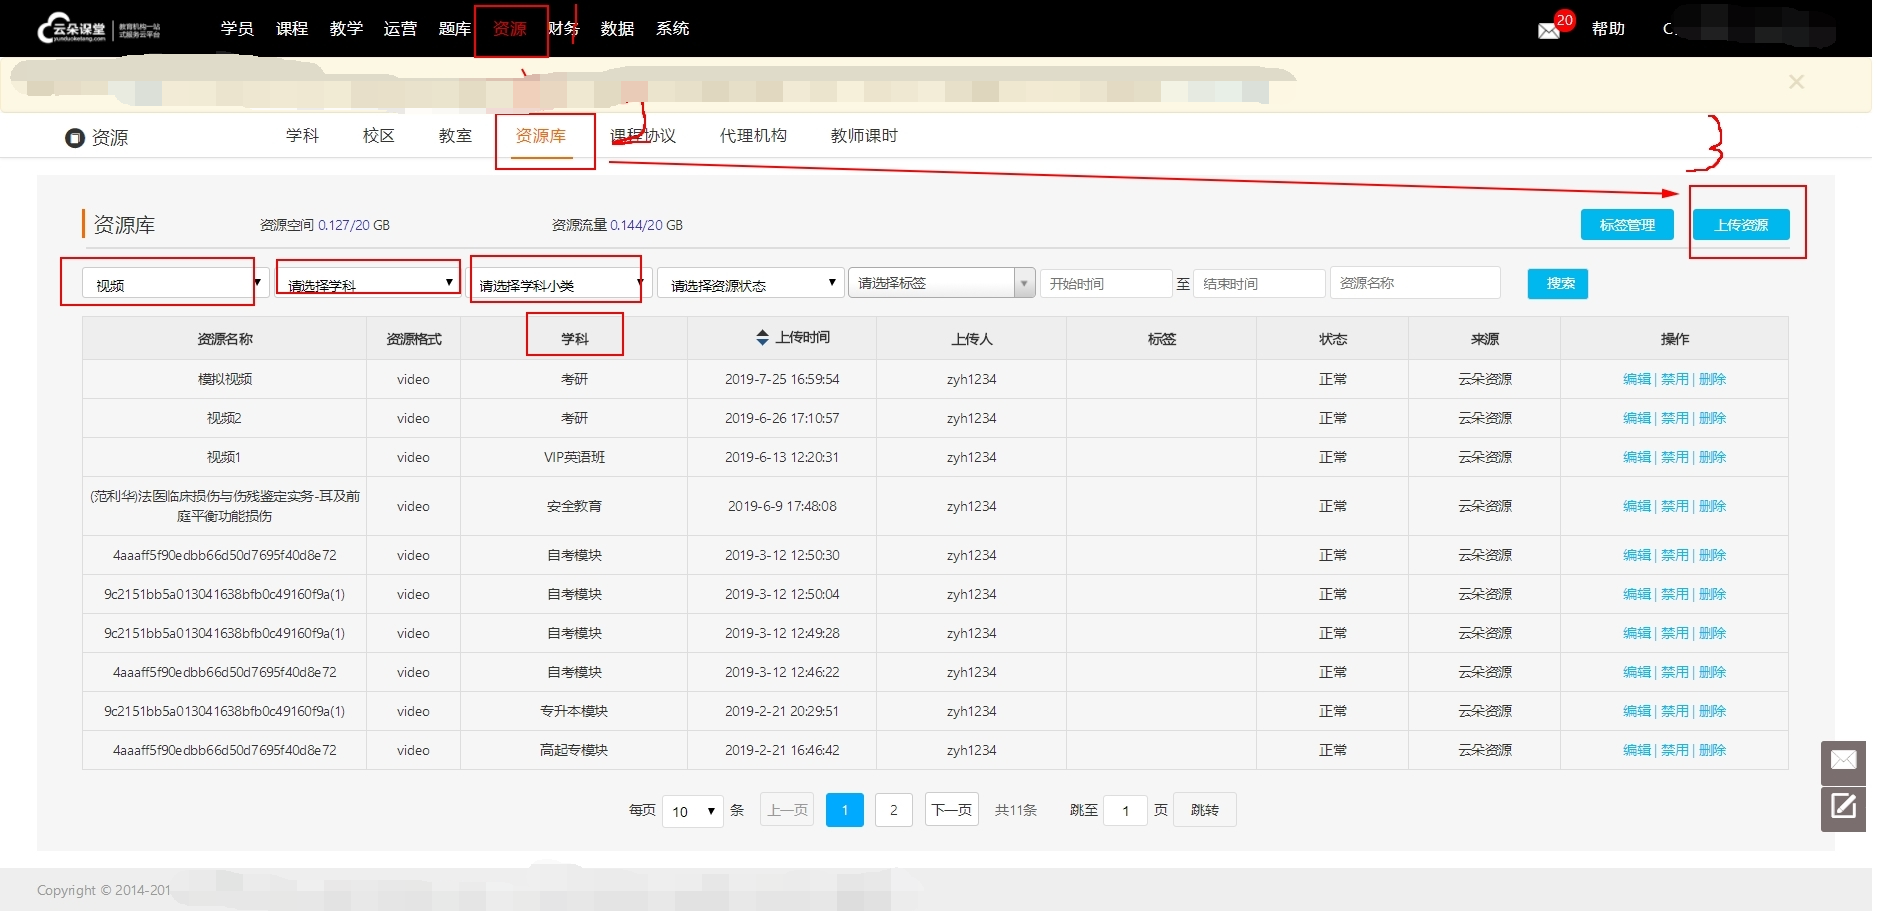Open 运营 in the top menu
Screen dimensions: 1878x911
pos(400,29)
